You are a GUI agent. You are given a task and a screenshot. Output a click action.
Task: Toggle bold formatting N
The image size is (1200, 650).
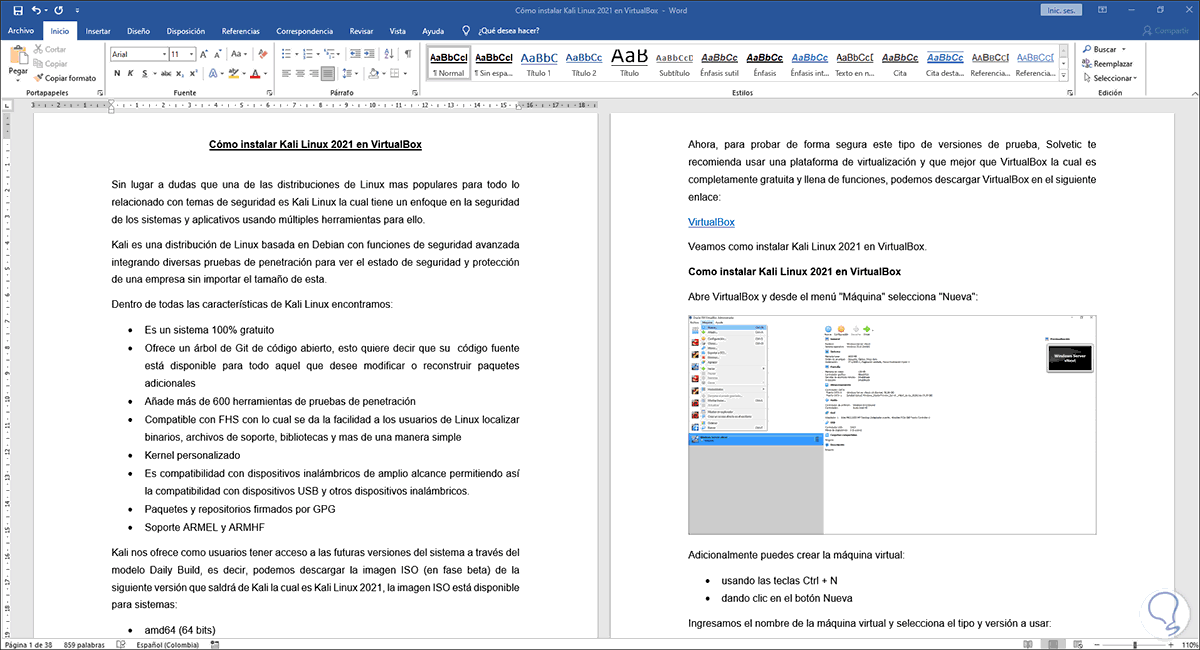coord(117,74)
